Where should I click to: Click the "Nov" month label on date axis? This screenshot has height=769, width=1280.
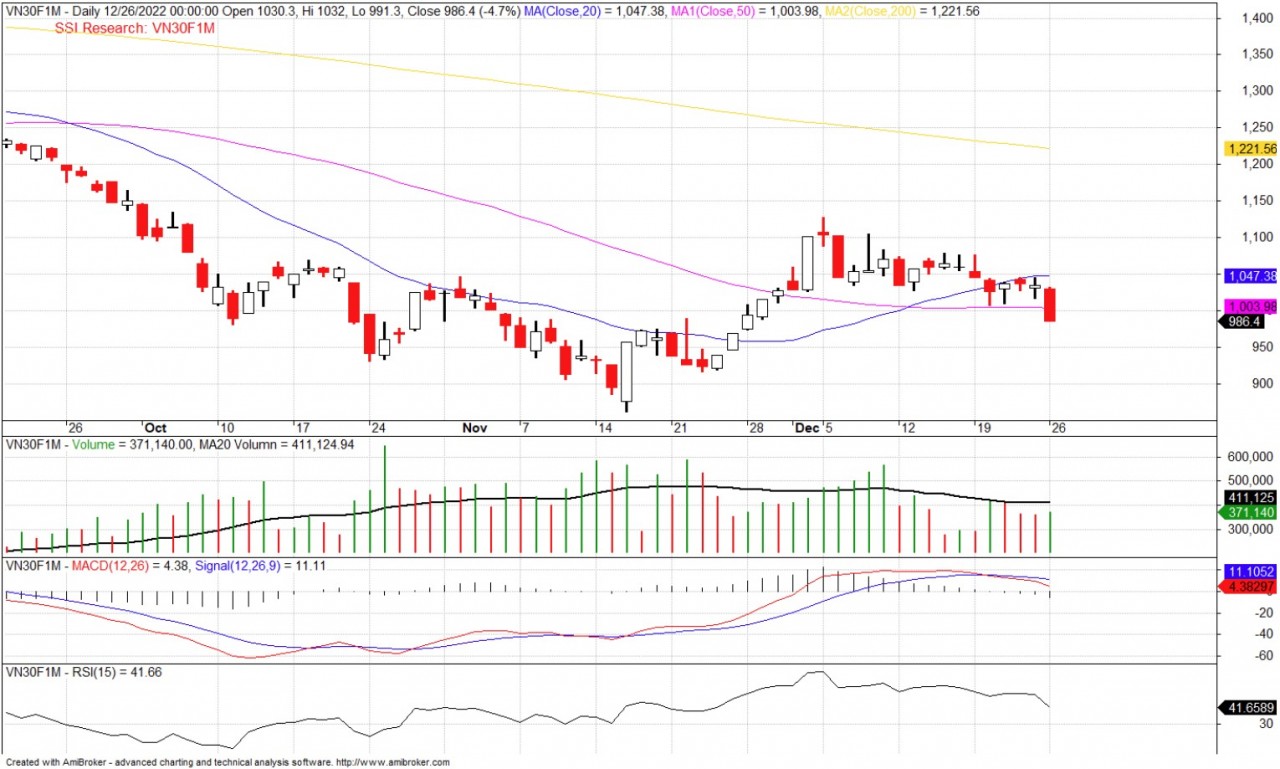(x=474, y=428)
